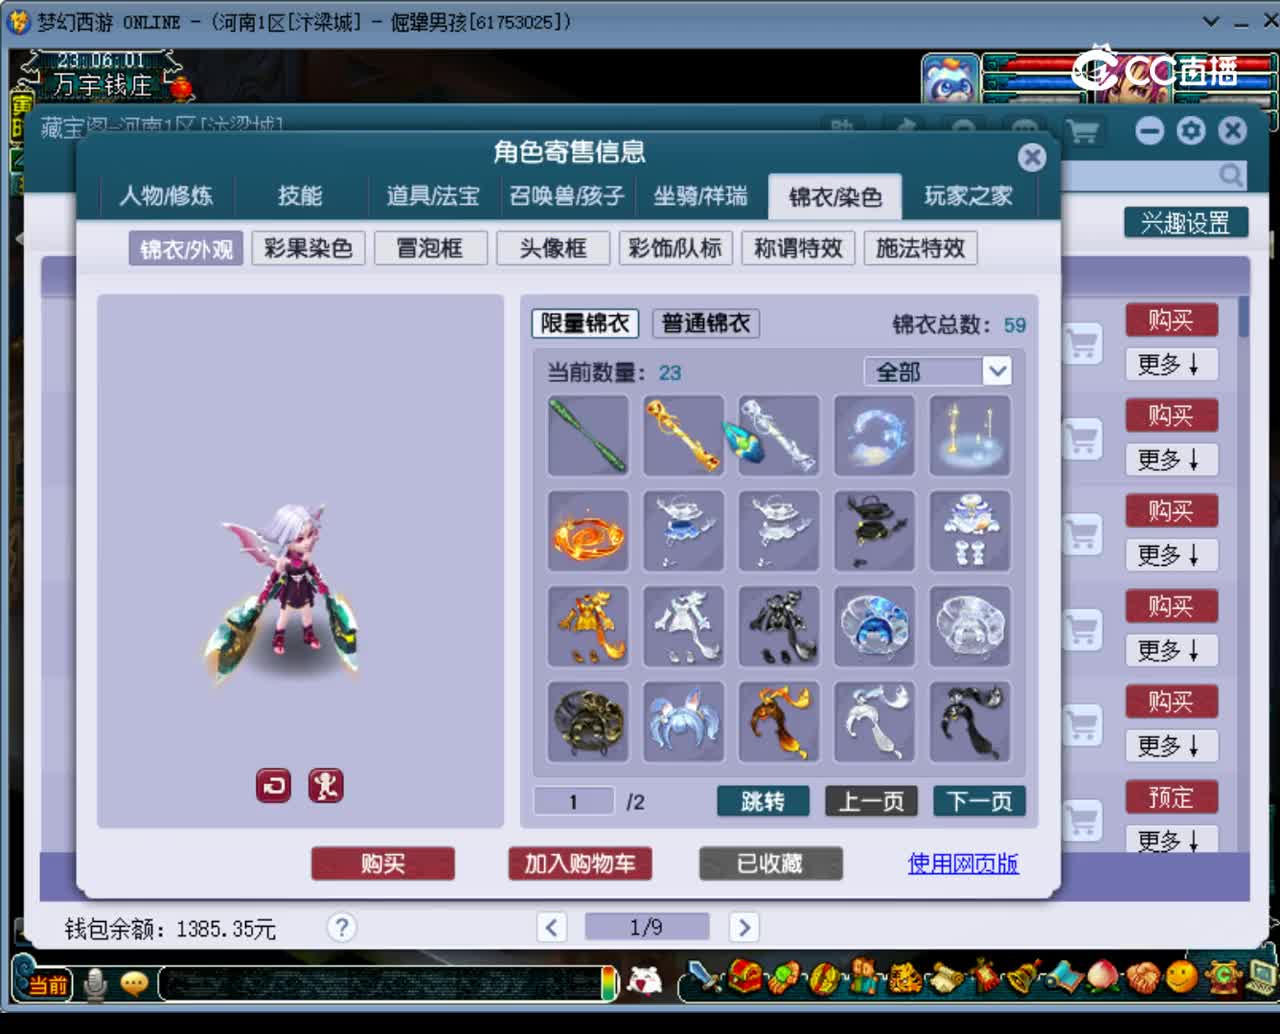Click the handshake friends icon
This screenshot has width=1280, height=1034.
pyautogui.click(x=1143, y=977)
